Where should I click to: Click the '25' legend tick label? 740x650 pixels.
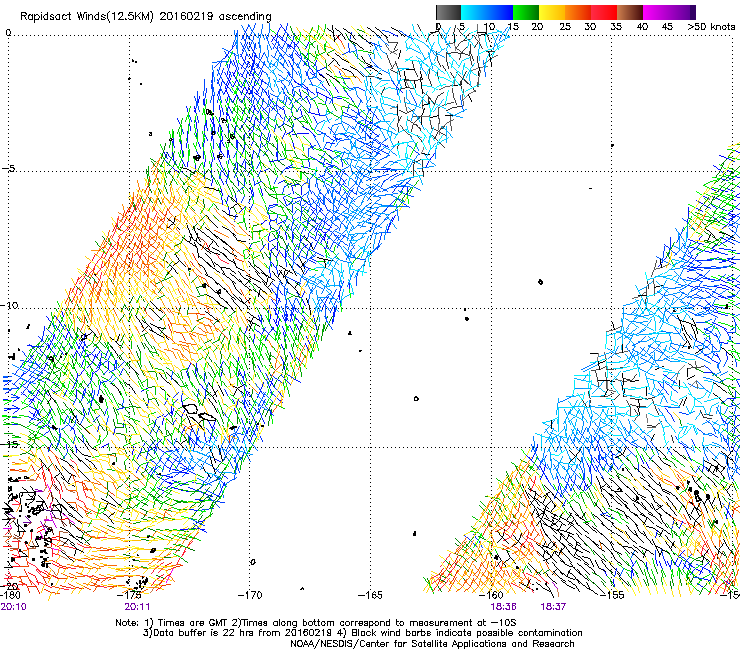565,27
